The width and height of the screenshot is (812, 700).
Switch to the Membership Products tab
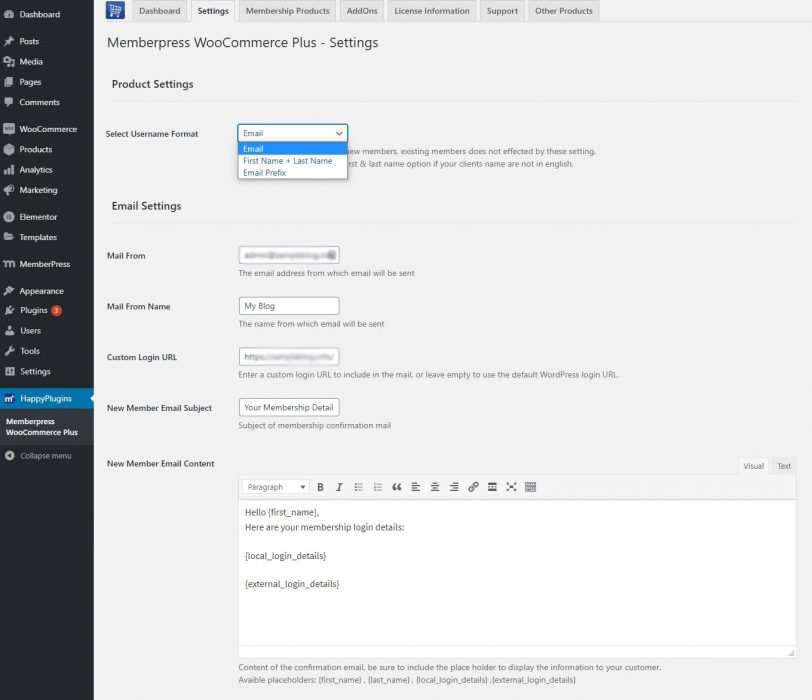pos(287,11)
